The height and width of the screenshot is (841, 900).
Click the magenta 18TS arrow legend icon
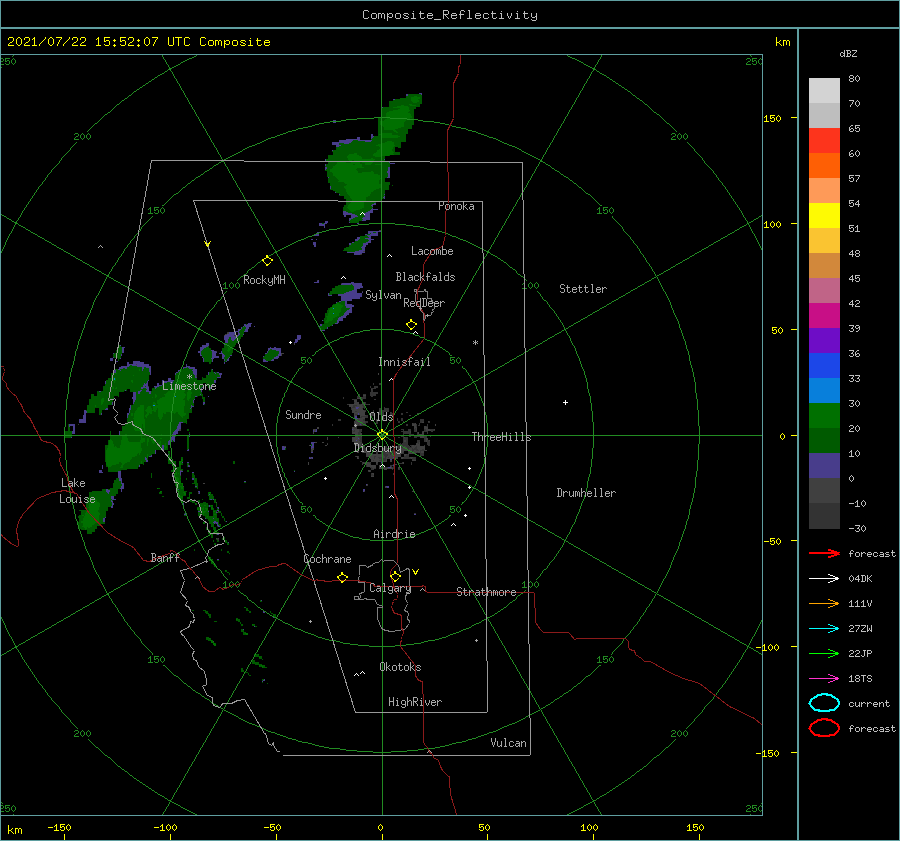[x=824, y=679]
